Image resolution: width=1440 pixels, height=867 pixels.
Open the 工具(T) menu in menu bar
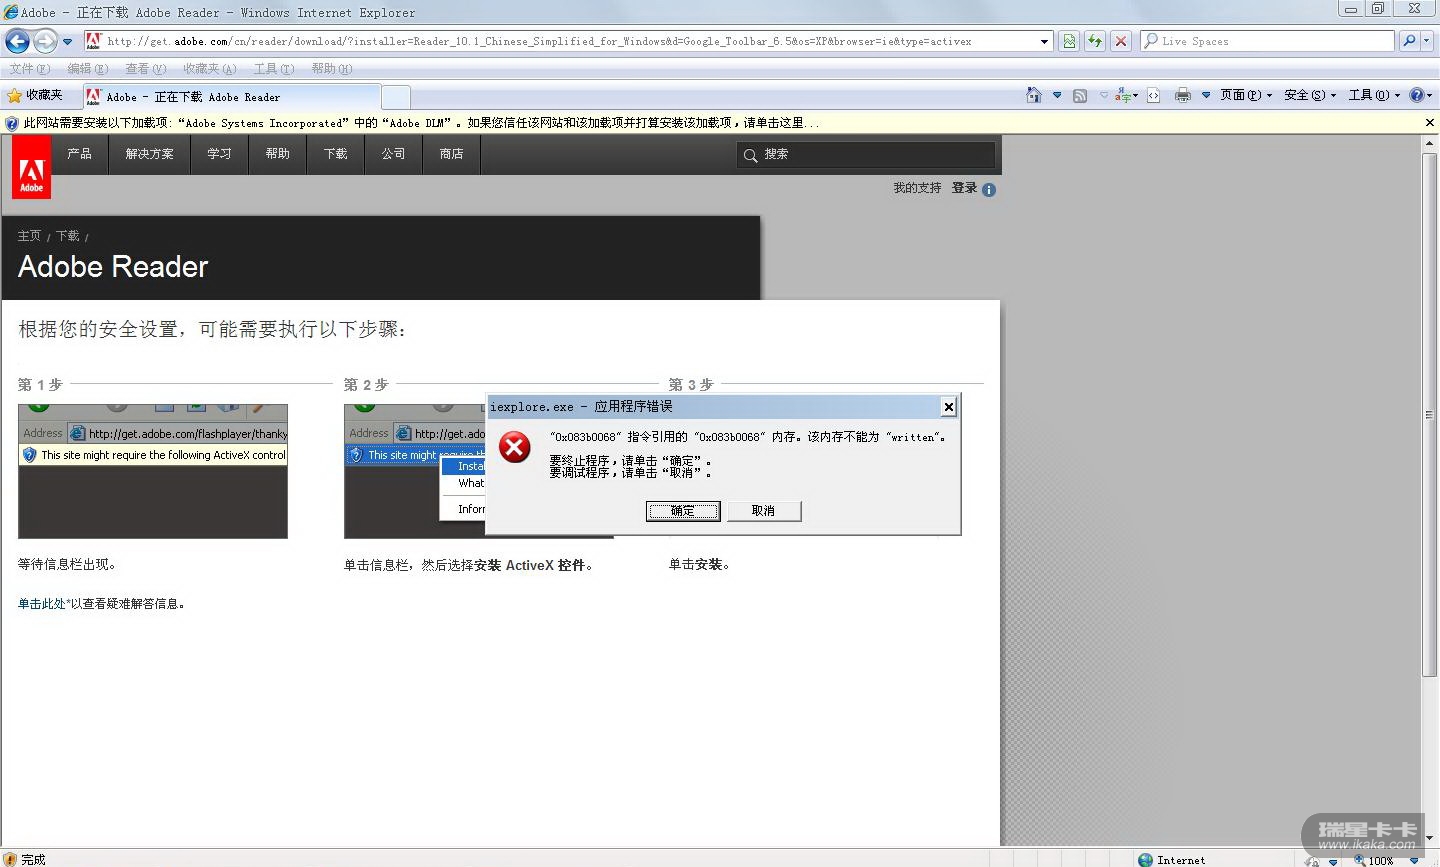[273, 69]
